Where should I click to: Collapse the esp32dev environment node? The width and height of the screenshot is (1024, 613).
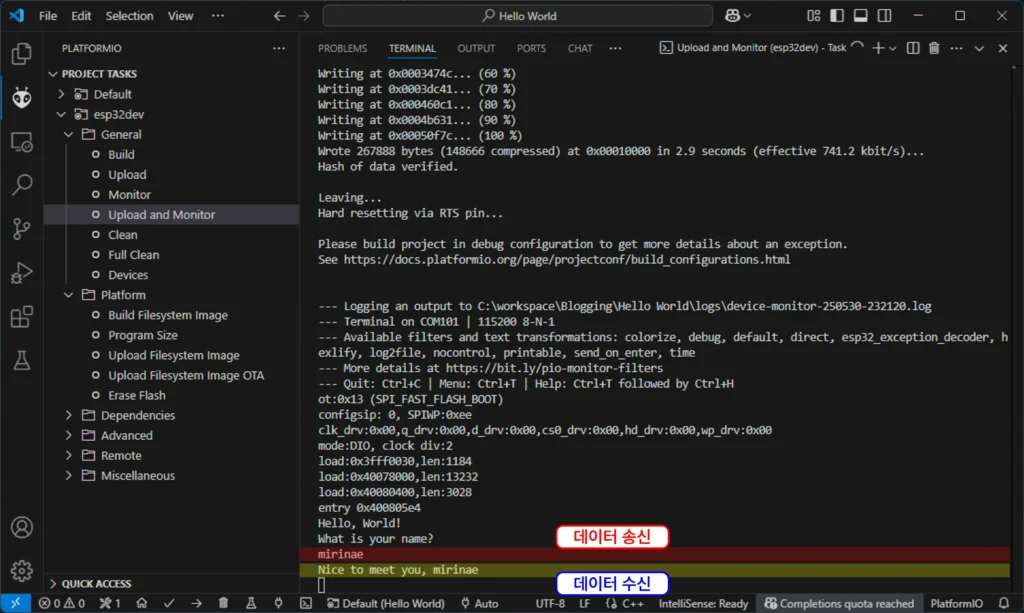point(61,114)
